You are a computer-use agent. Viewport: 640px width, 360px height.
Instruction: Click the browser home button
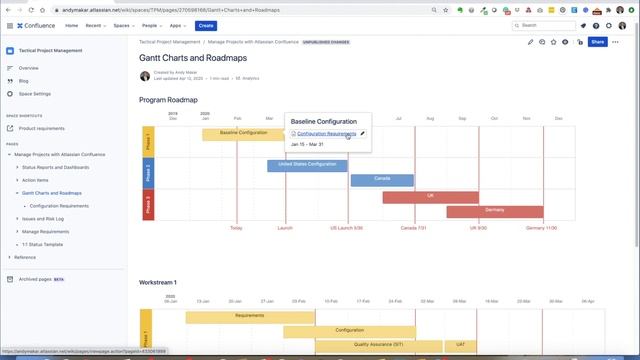pos(42,10)
